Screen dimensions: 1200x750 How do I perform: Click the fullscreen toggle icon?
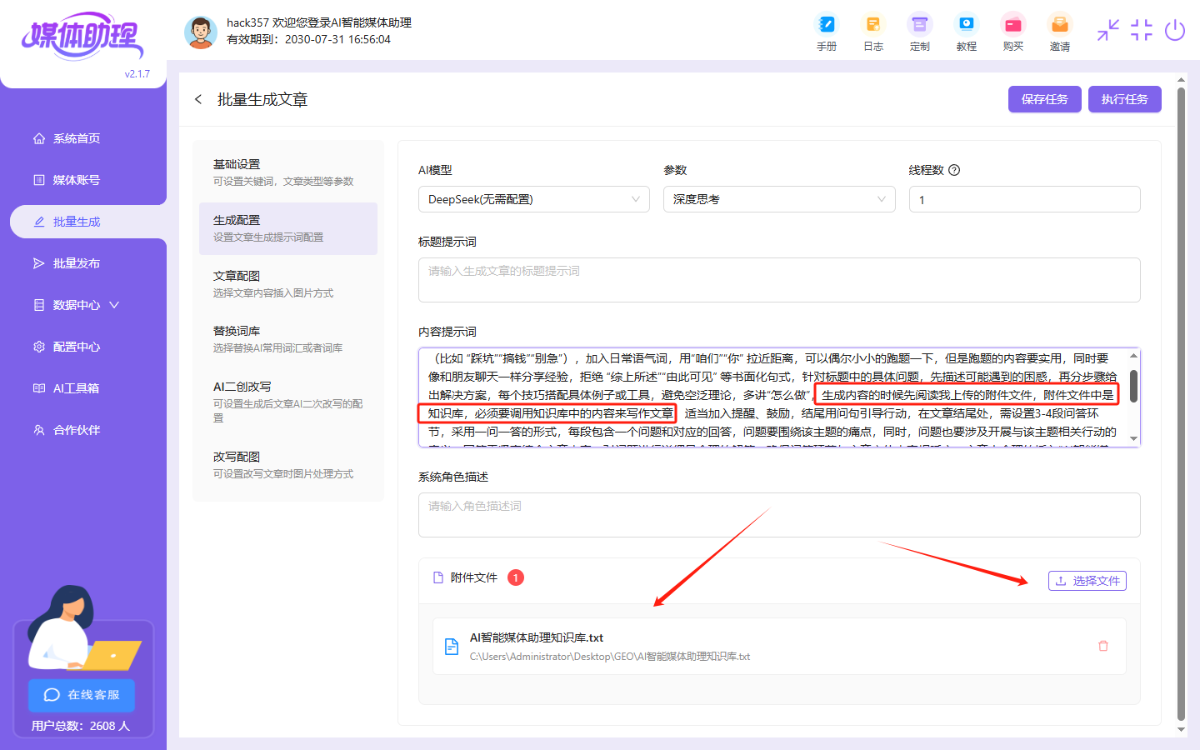click(x=1142, y=30)
